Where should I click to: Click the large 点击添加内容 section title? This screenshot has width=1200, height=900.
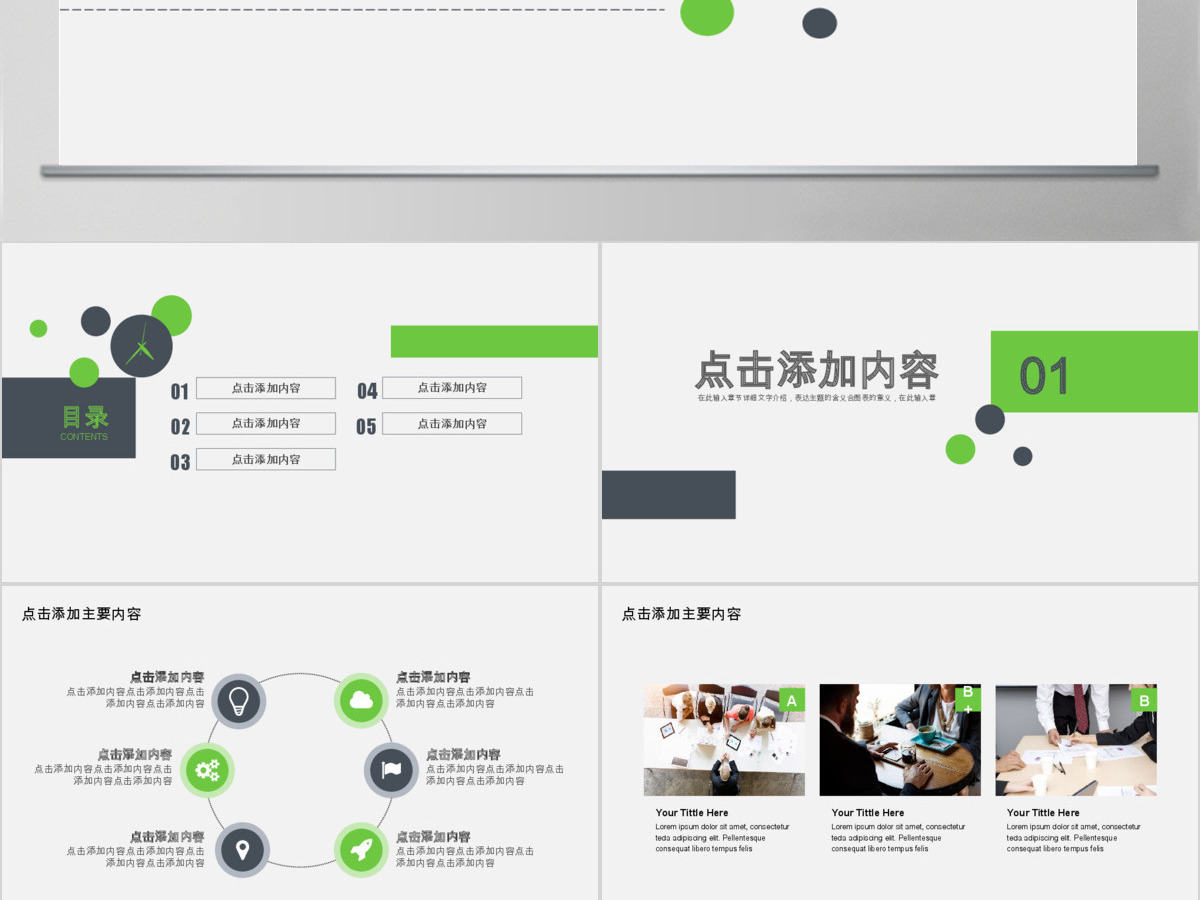[x=817, y=371]
